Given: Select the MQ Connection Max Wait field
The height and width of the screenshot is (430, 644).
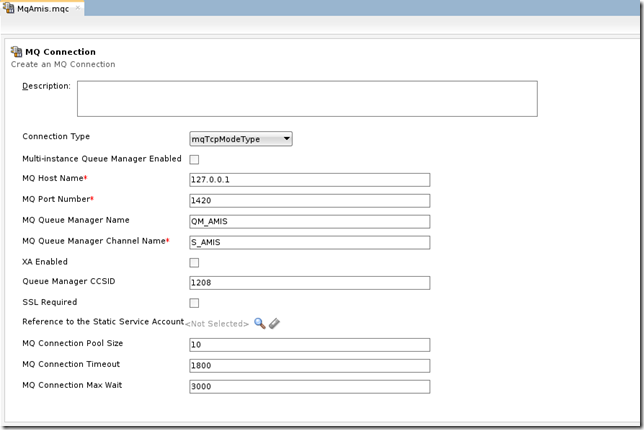Looking at the screenshot, I should (x=309, y=387).
